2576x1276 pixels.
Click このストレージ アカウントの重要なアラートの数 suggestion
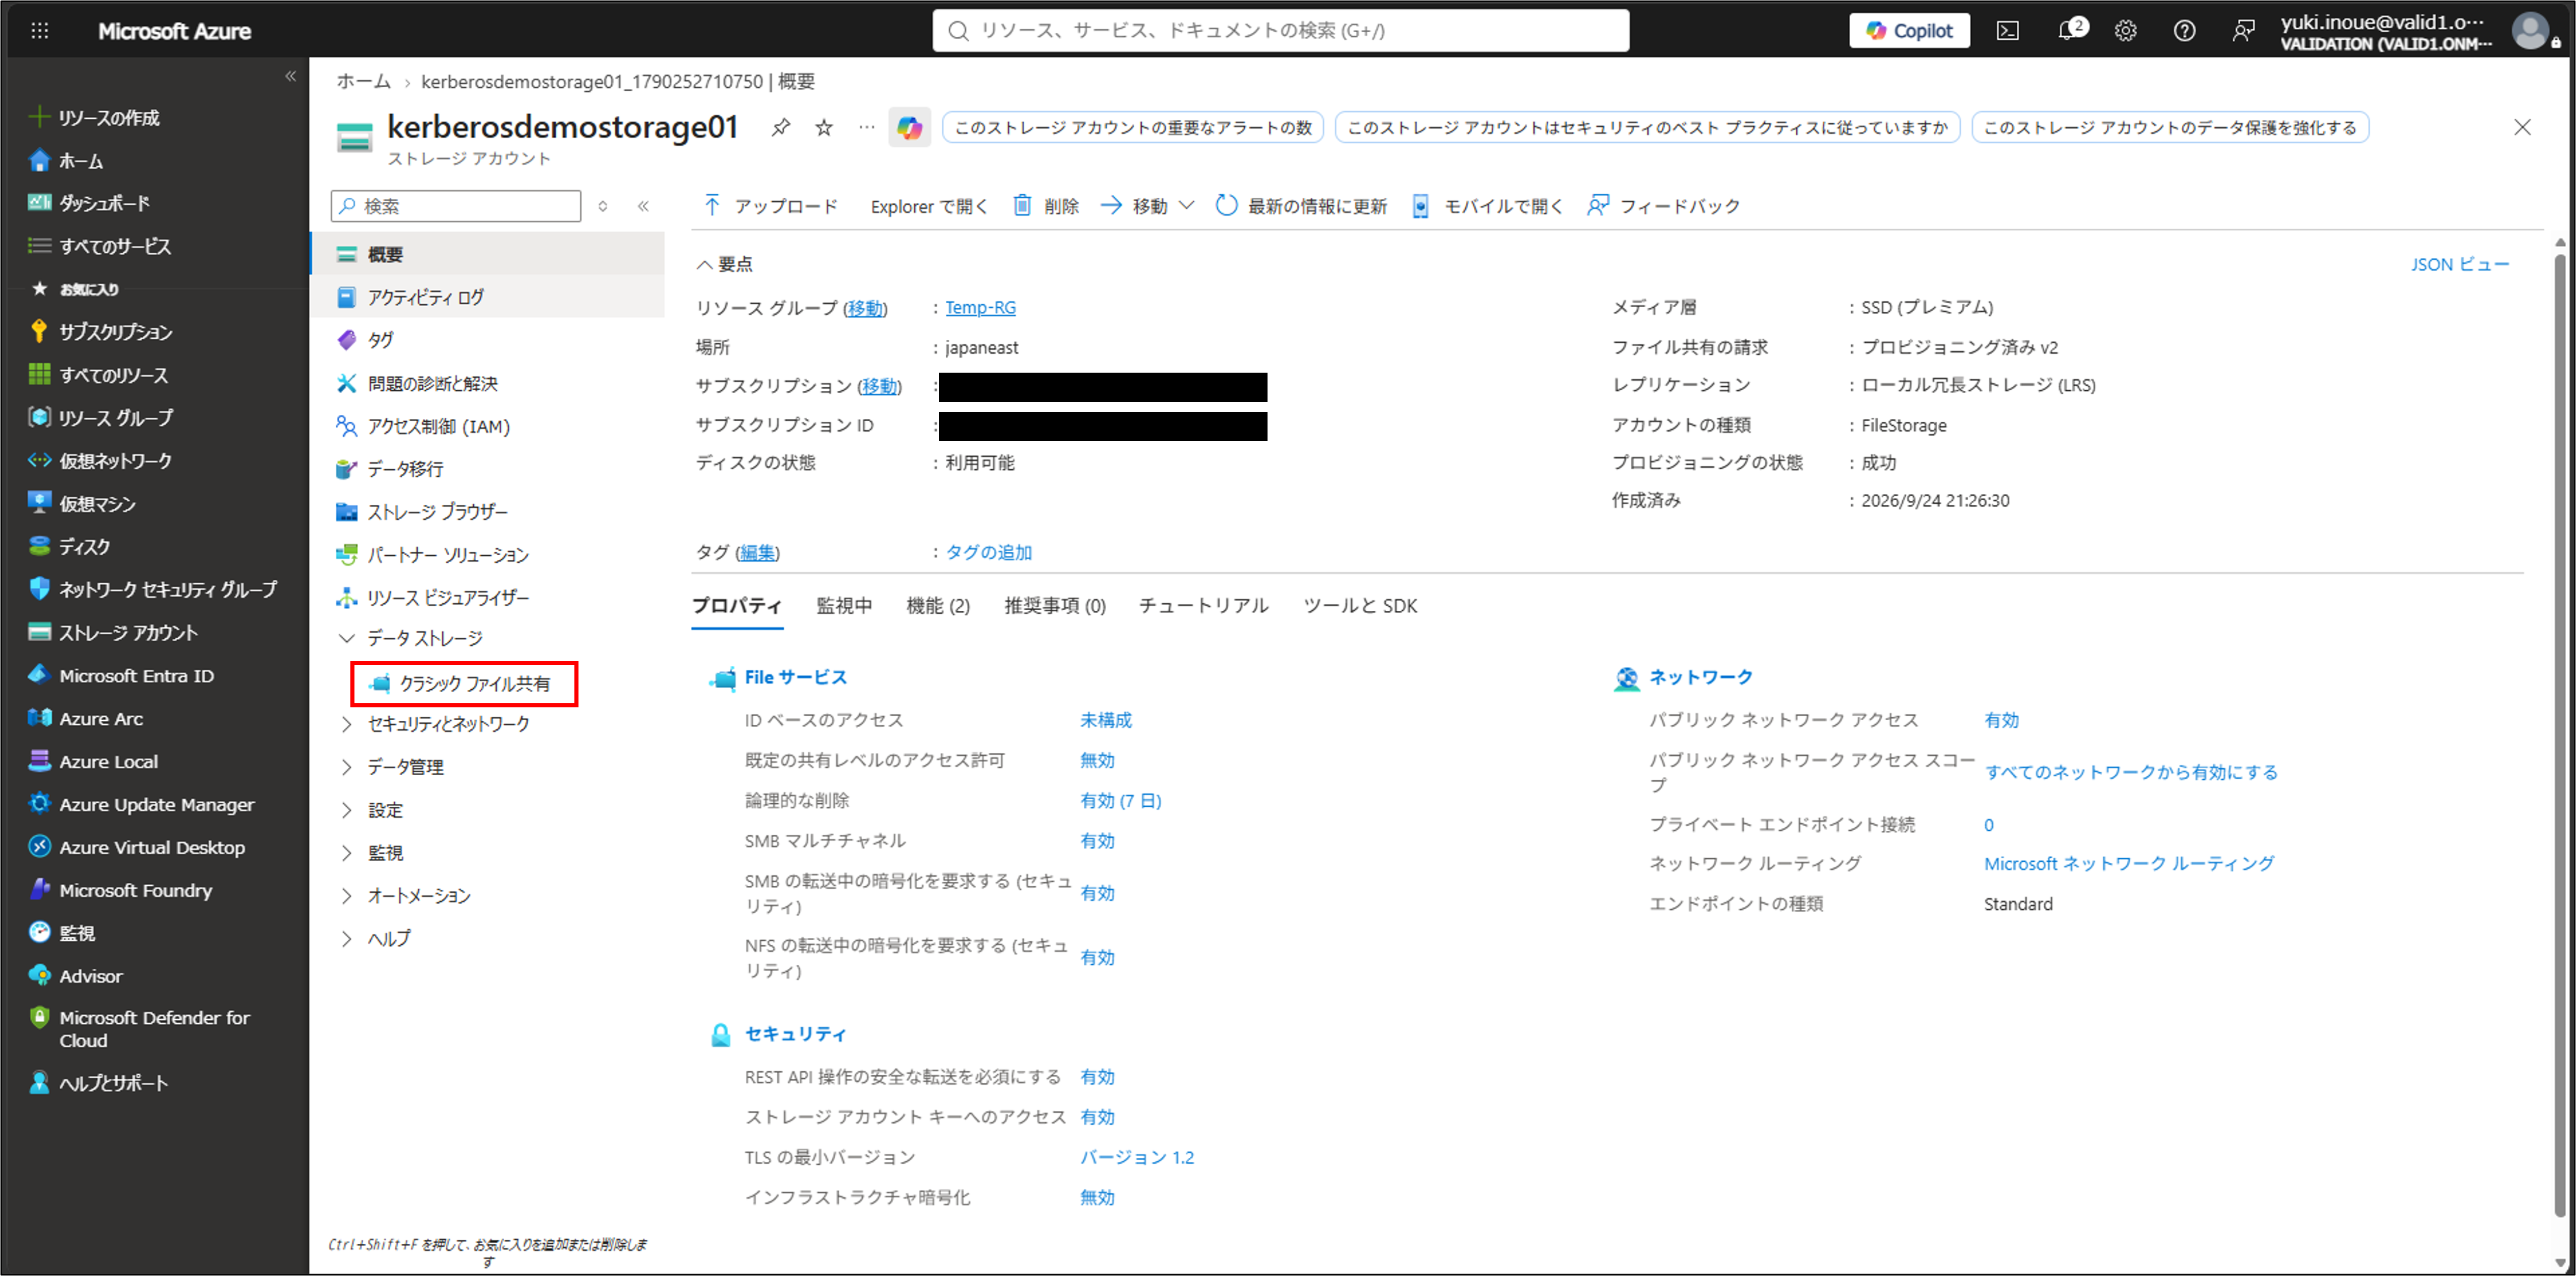(1133, 128)
